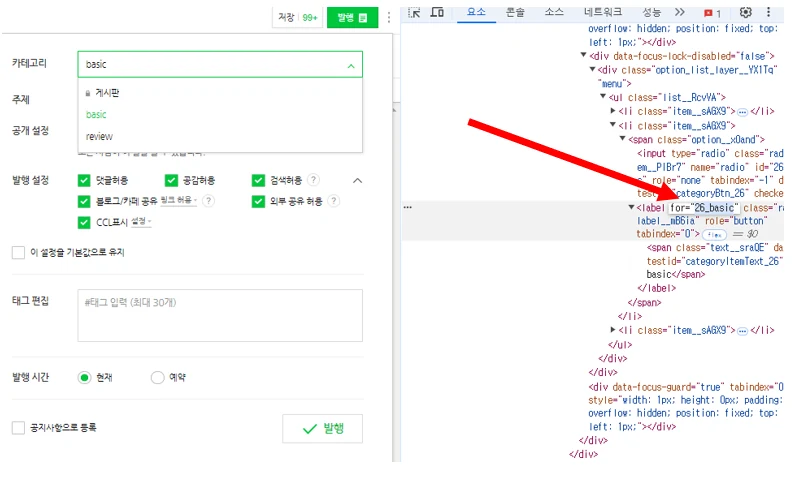
Task: Expand collapsed ellipsis in last item__sAGX9 li
Action: pyautogui.click(x=742, y=331)
